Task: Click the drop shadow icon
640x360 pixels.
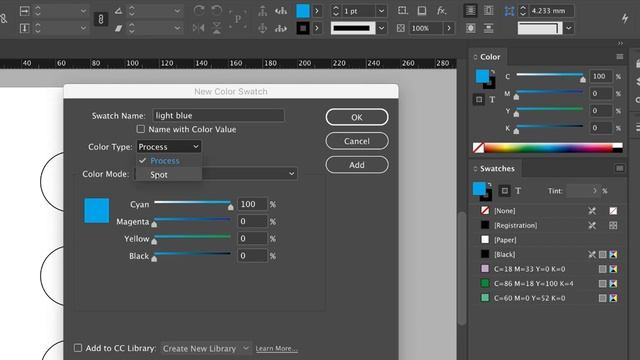Action: tap(422, 11)
